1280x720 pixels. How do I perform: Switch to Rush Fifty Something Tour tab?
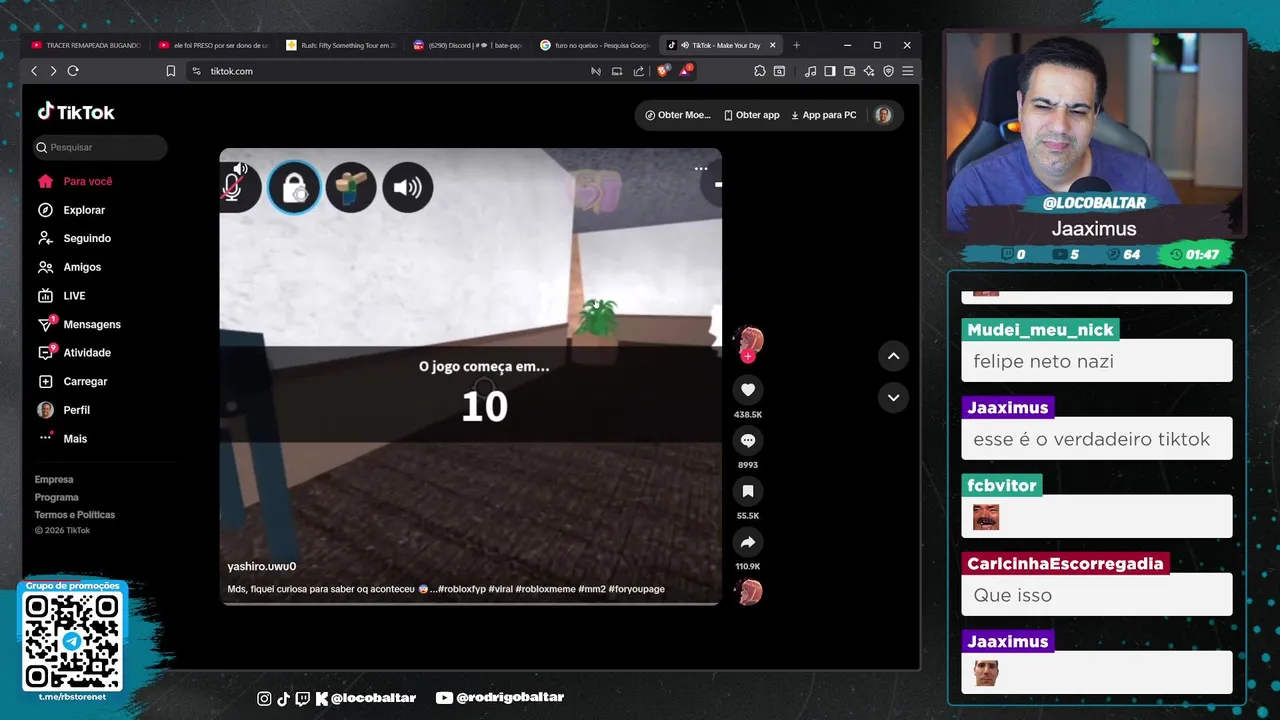pyautogui.click(x=341, y=45)
